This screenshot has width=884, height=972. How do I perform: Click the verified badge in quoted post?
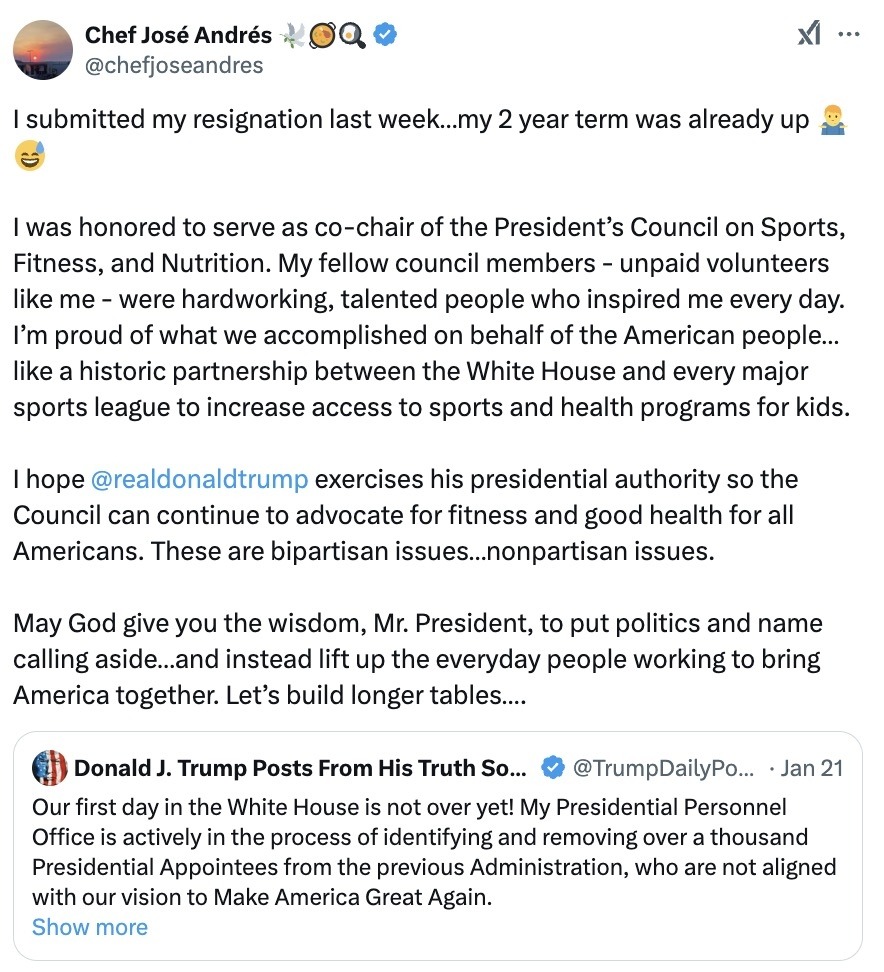coord(551,768)
